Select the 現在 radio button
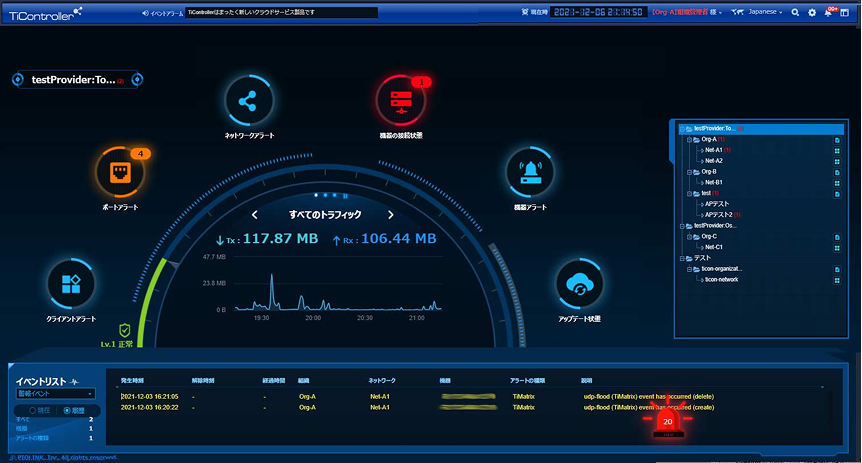 pyautogui.click(x=34, y=410)
